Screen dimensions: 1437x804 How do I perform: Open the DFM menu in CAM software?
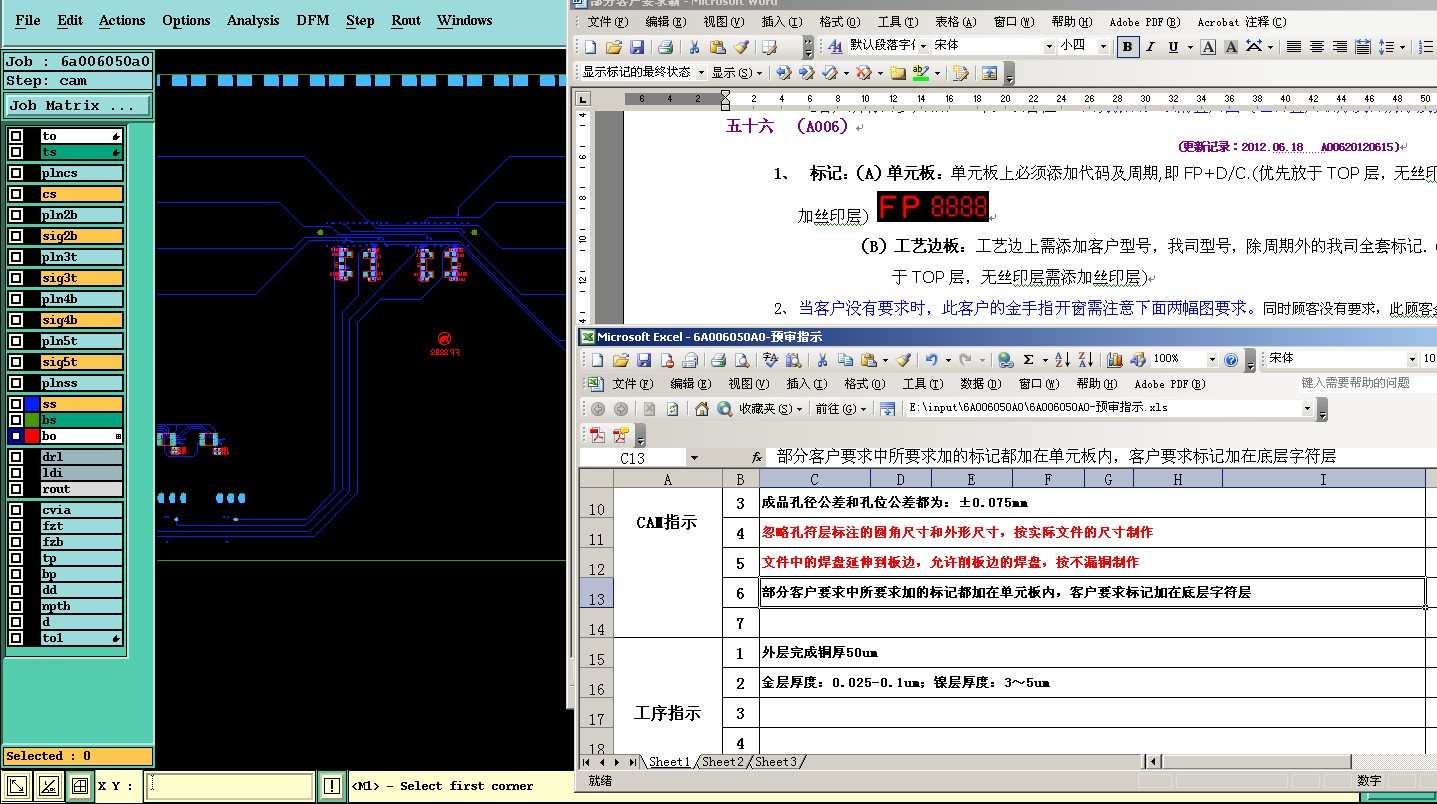pyautogui.click(x=313, y=20)
